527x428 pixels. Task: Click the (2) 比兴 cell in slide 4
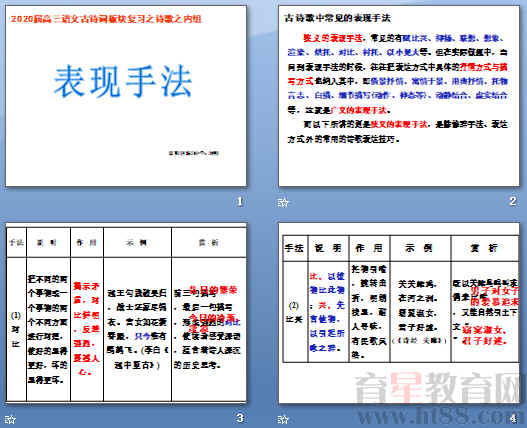point(294,312)
